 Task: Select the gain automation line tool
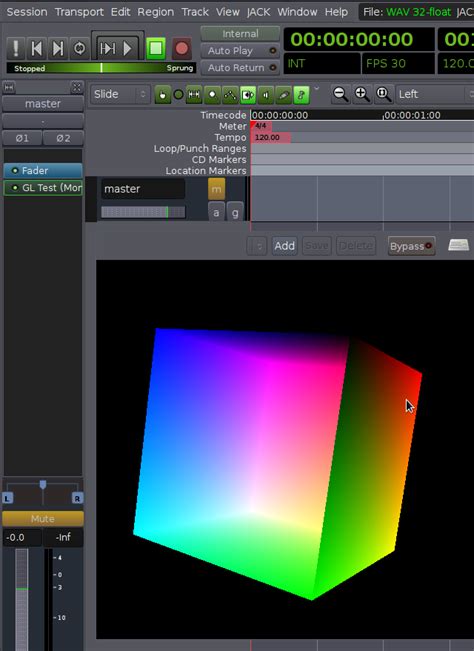pyautogui.click(x=230, y=95)
